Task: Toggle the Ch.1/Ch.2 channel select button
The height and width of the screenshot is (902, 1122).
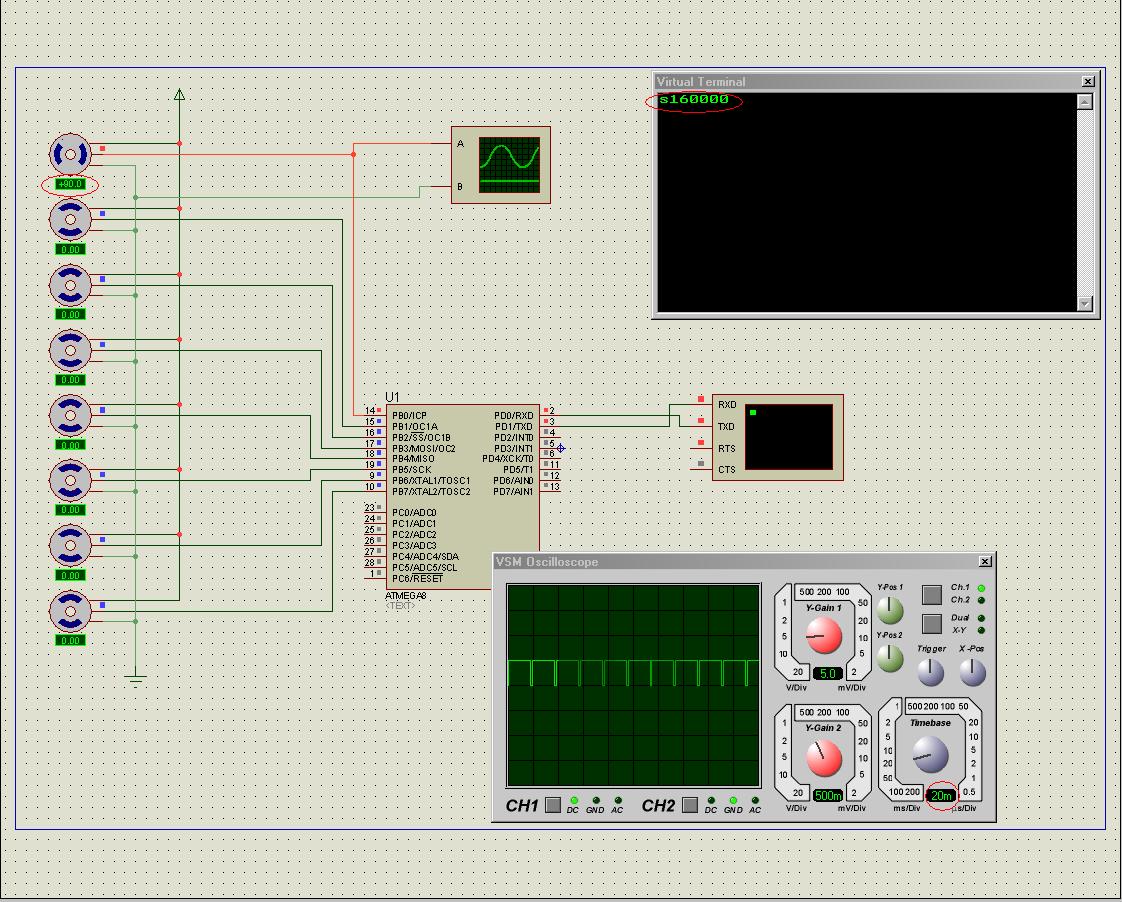Action: (x=932, y=594)
